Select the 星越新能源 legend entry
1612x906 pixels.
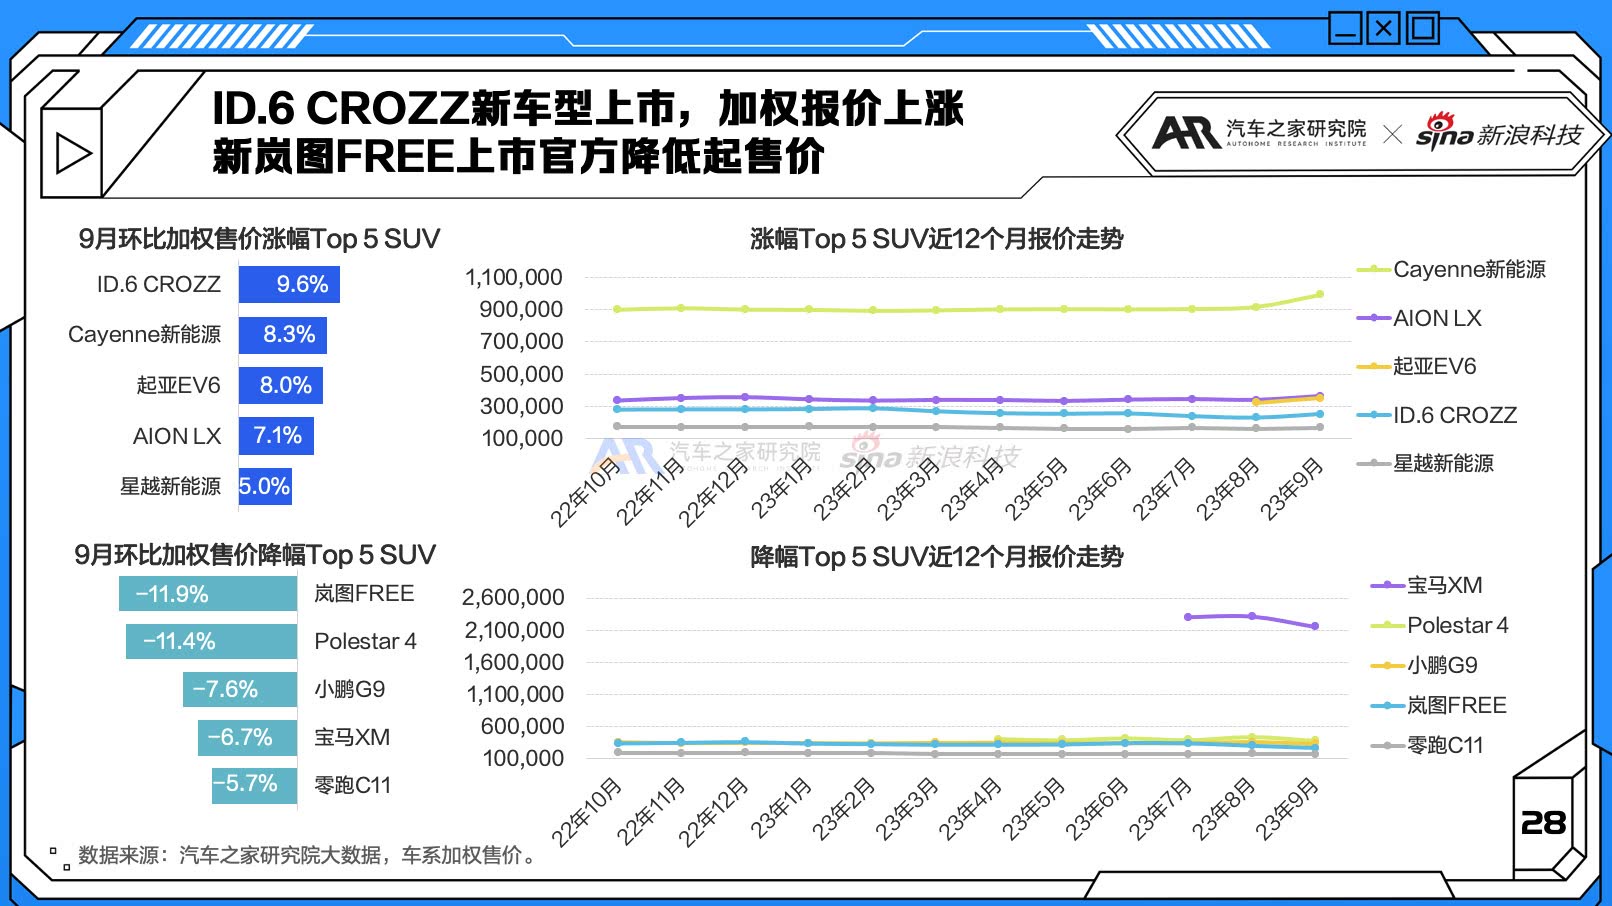pyautogui.click(x=1425, y=463)
